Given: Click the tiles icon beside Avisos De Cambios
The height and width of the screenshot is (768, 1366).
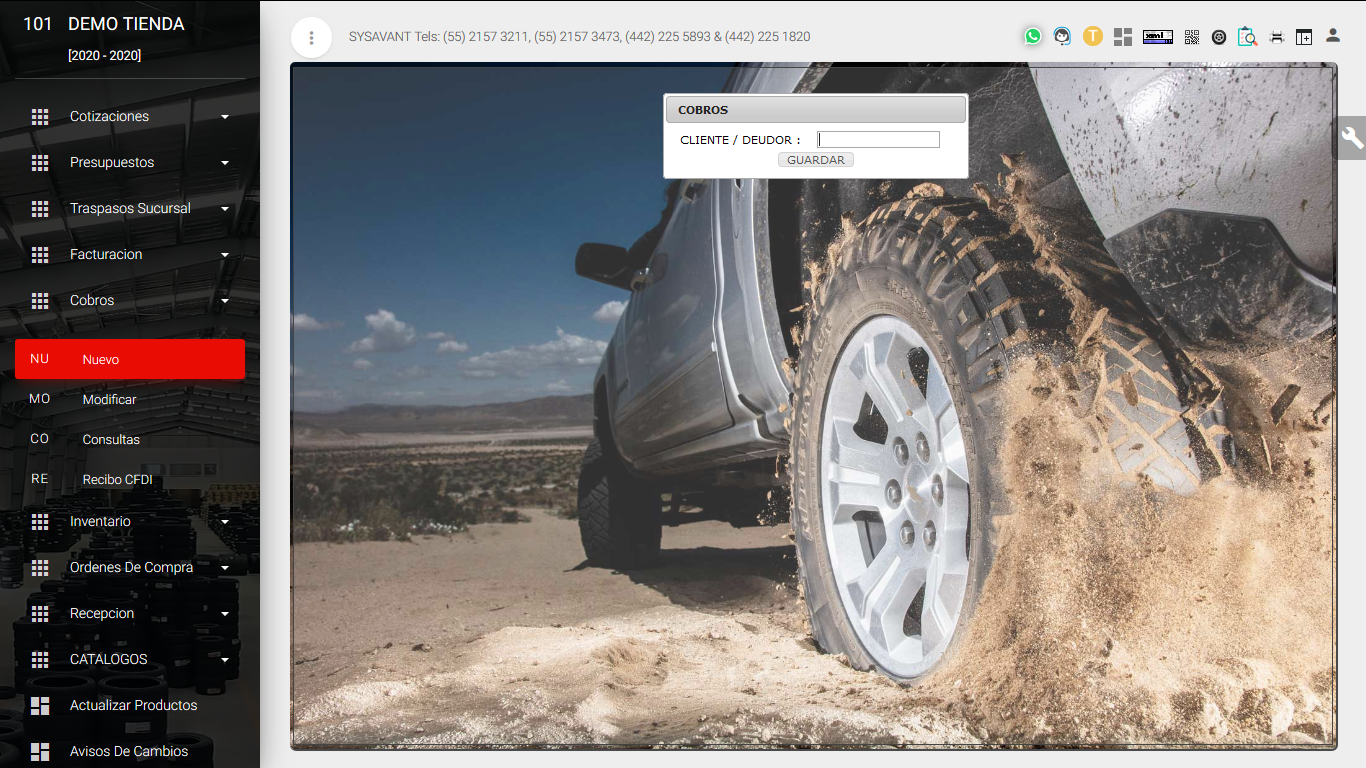Looking at the screenshot, I should coord(40,752).
